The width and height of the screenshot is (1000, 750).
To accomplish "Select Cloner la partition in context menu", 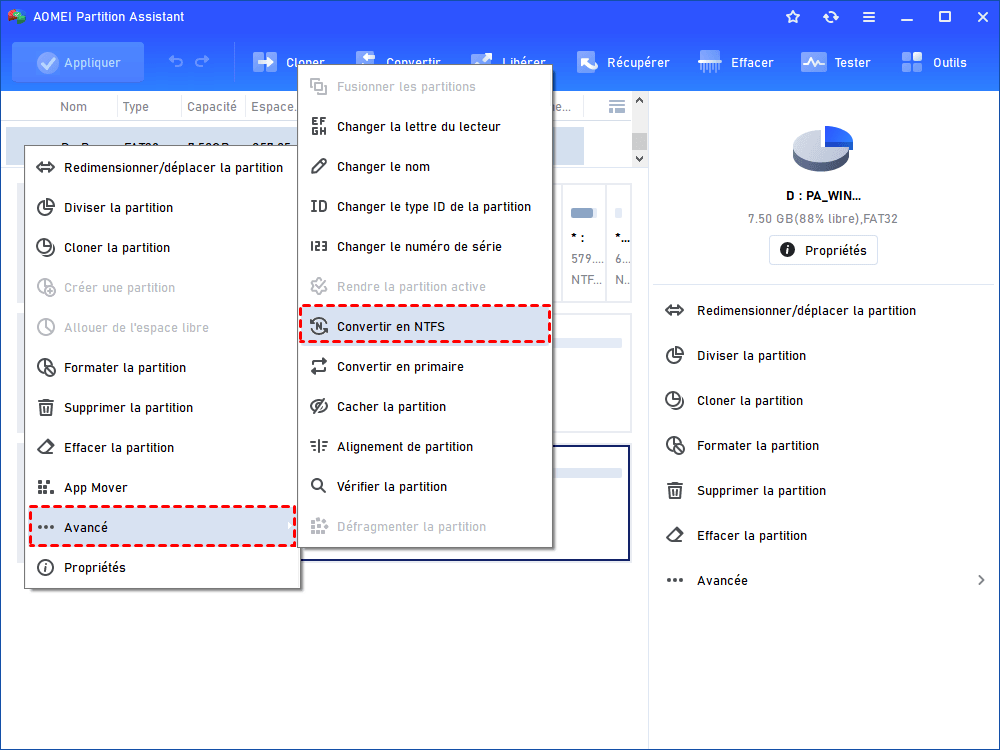I will (x=162, y=247).
